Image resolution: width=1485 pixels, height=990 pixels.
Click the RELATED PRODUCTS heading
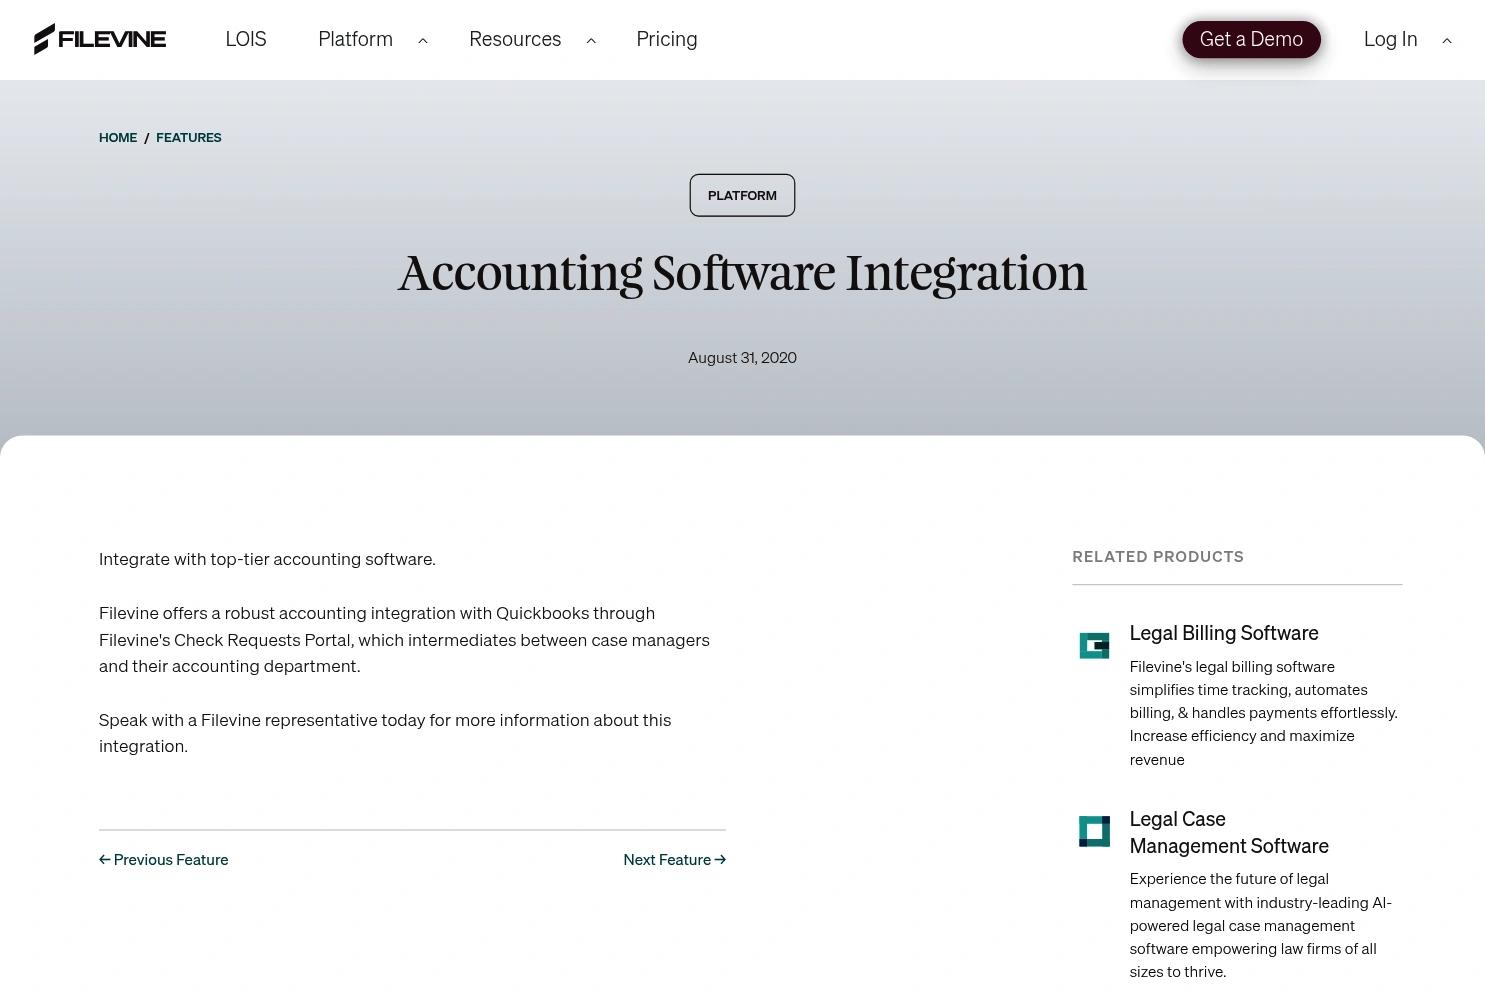(x=1158, y=556)
